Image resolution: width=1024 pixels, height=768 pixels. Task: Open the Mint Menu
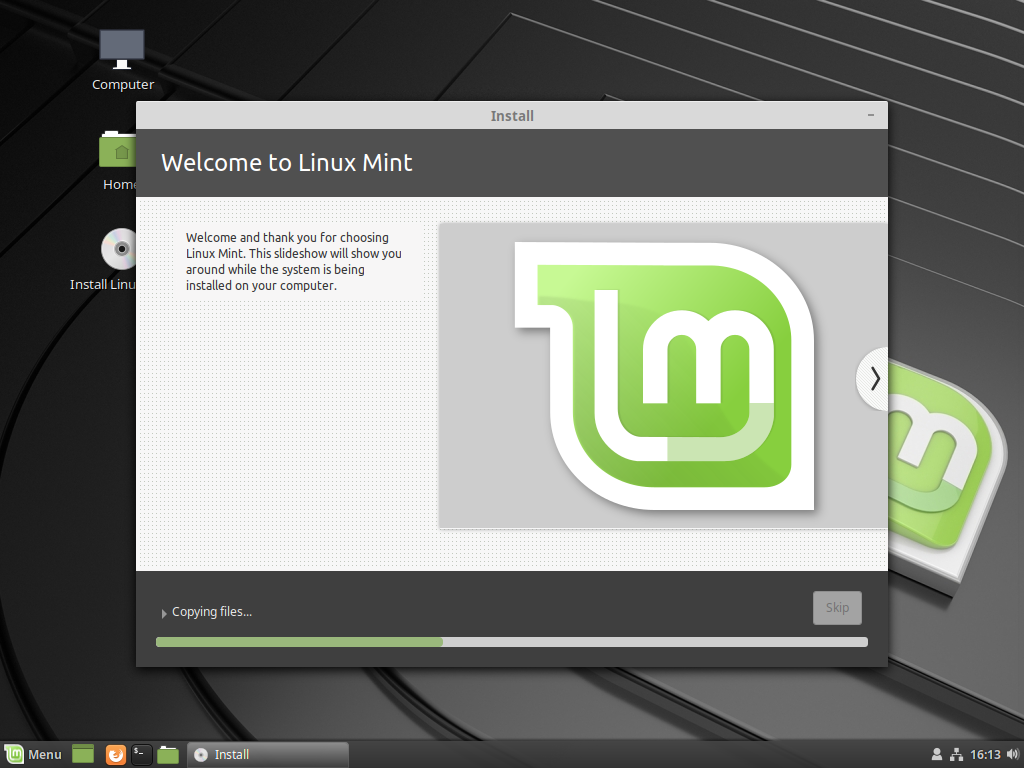click(33, 754)
